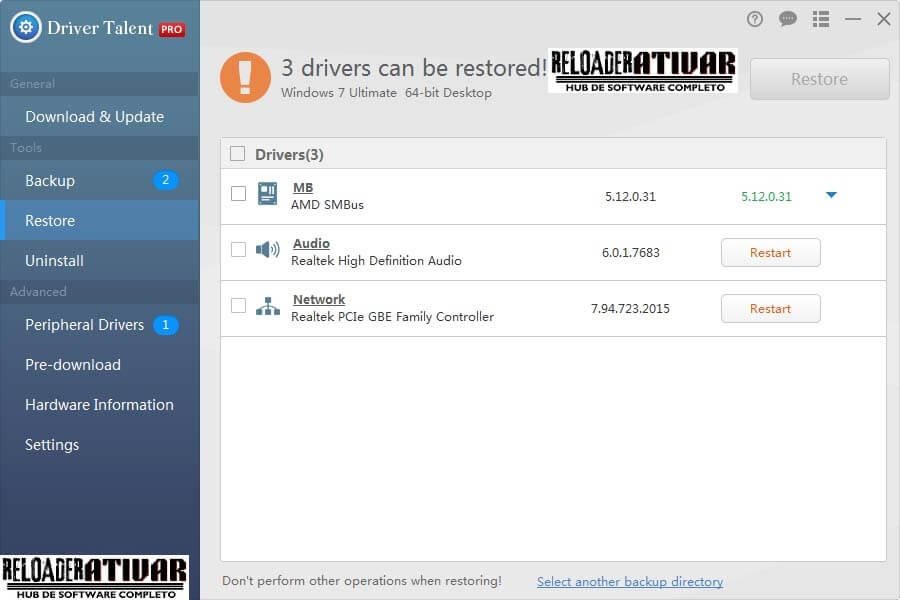Close the Driver Talent window
Viewport: 900px width, 600px height.
(x=884, y=19)
